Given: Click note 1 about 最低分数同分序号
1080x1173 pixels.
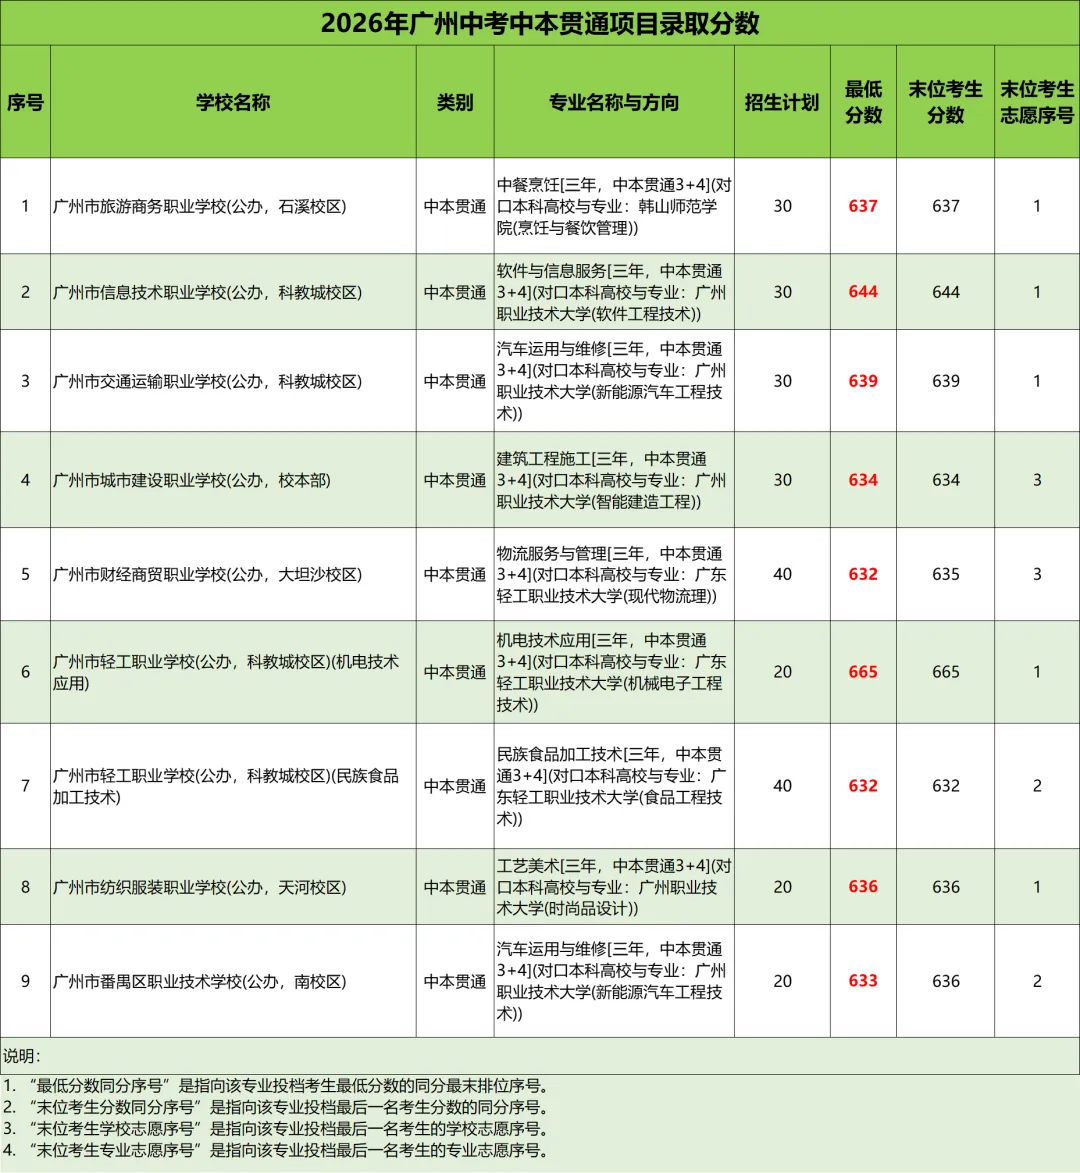Looking at the screenshot, I should tap(277, 1086).
